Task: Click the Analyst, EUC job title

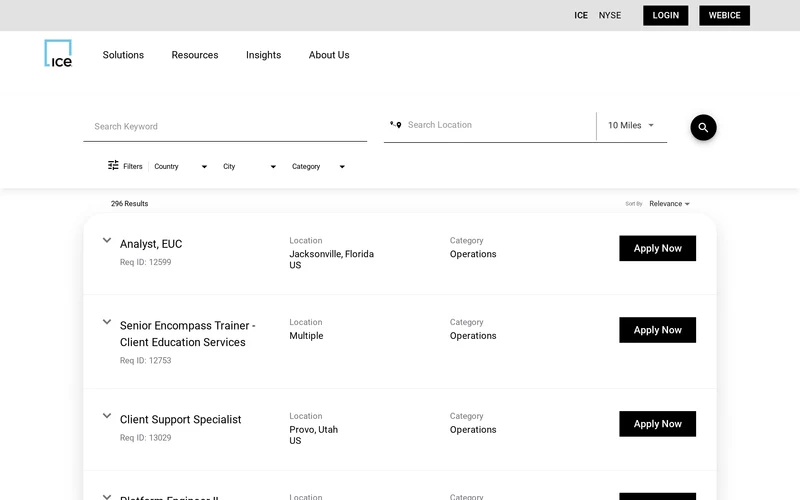Action: click(151, 244)
